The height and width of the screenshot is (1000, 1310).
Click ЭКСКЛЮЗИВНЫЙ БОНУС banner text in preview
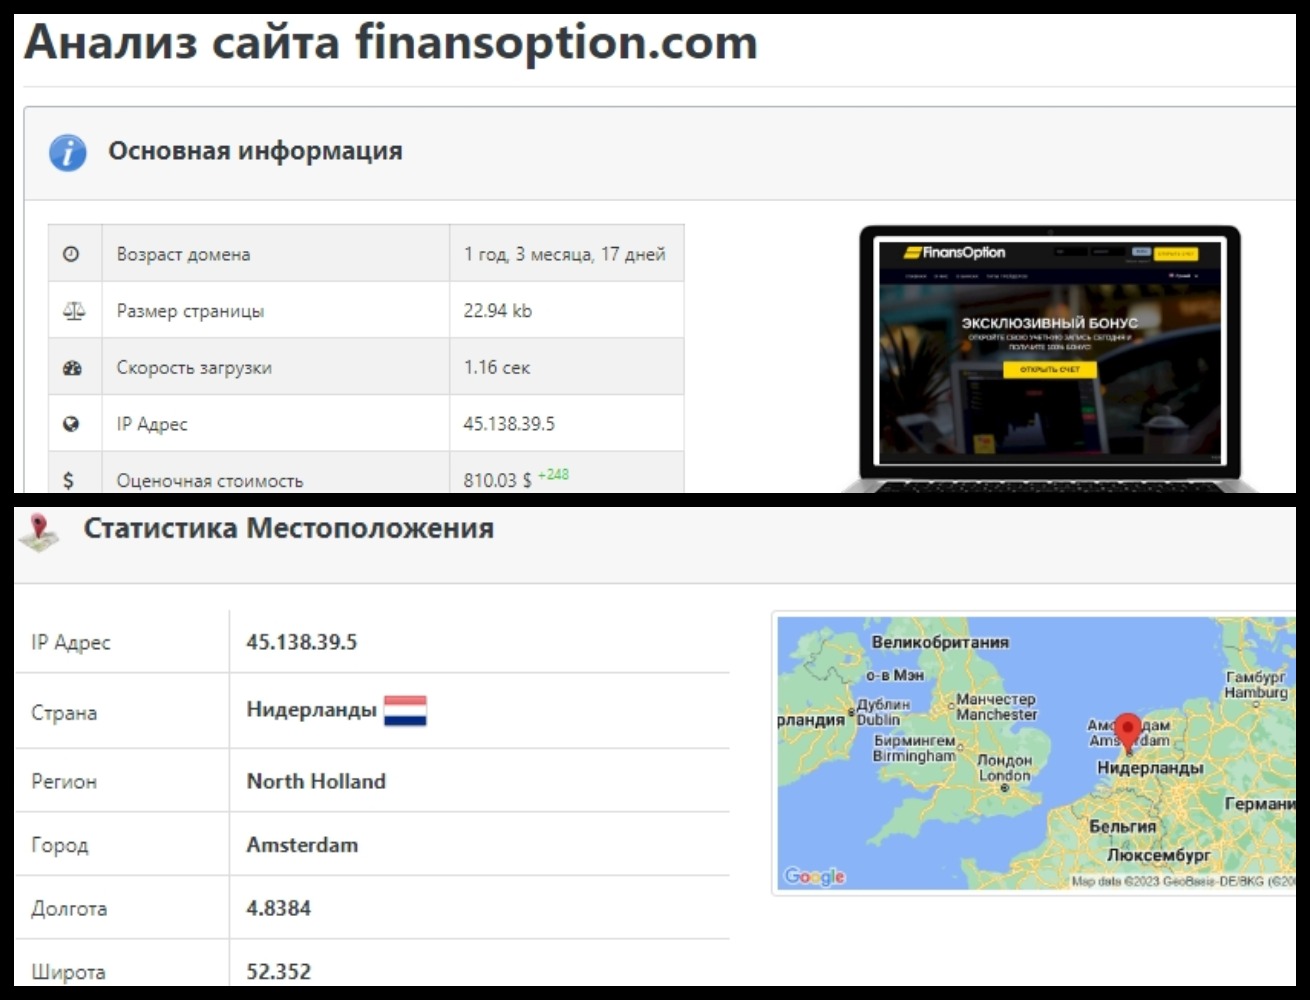(x=1049, y=323)
